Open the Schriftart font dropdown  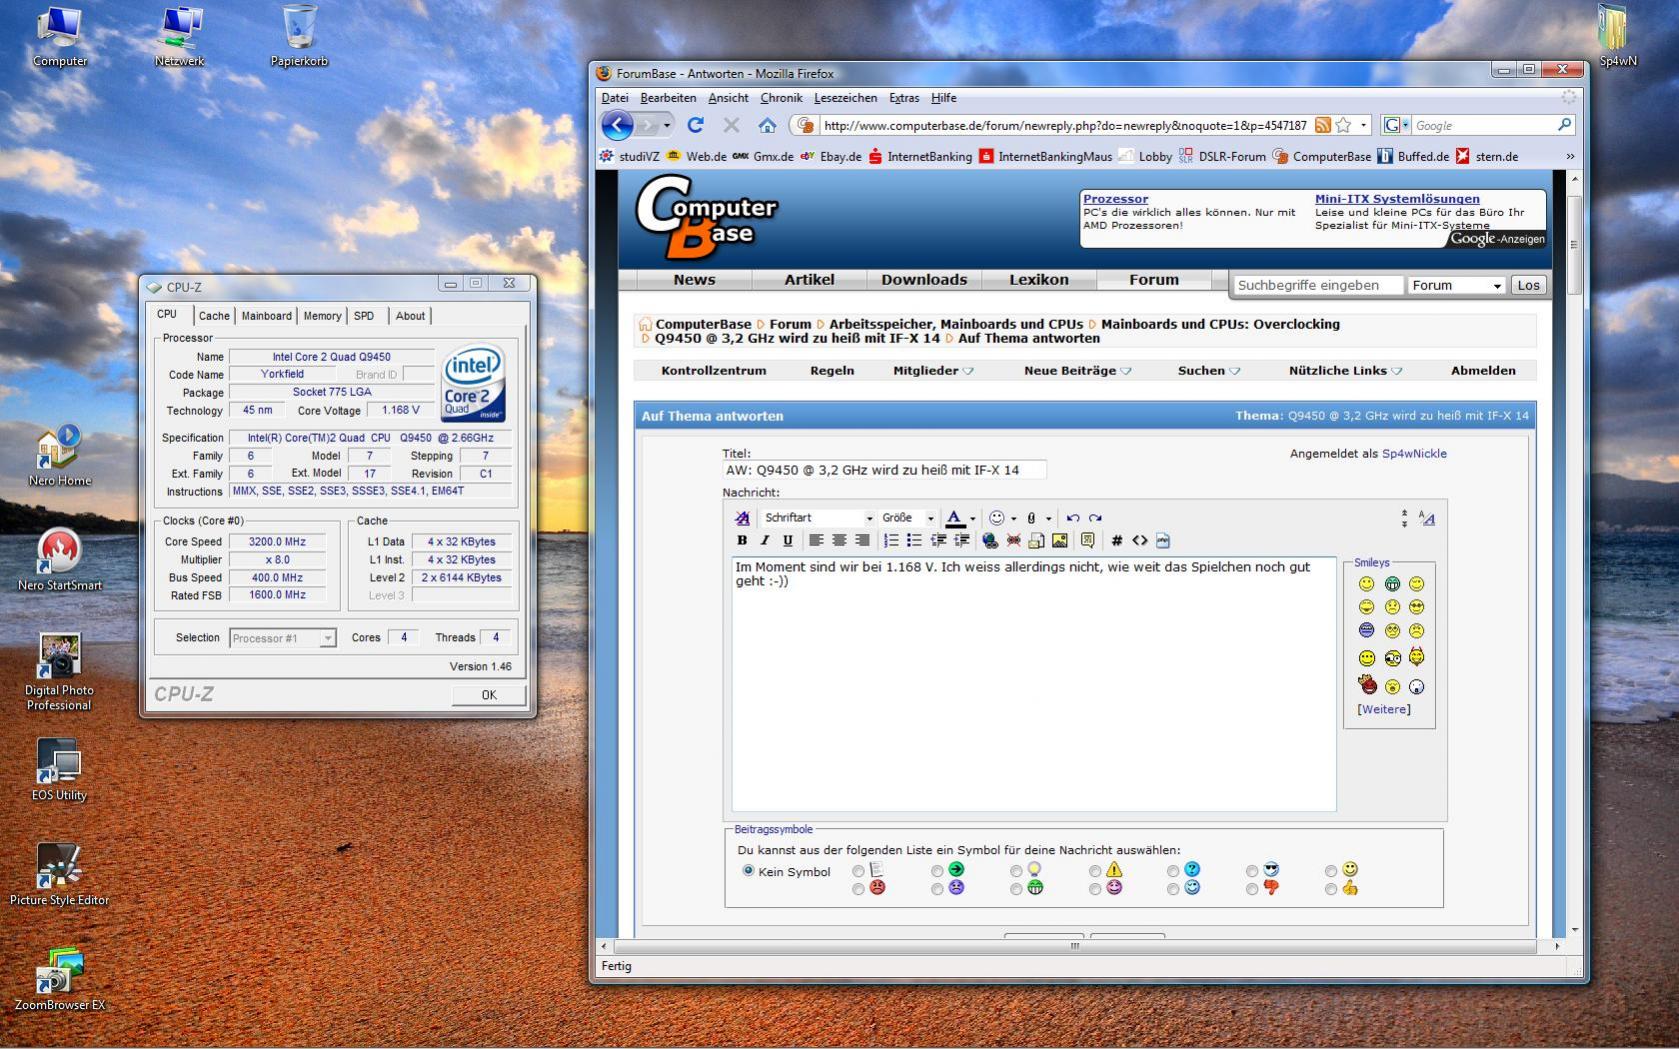(x=818, y=518)
